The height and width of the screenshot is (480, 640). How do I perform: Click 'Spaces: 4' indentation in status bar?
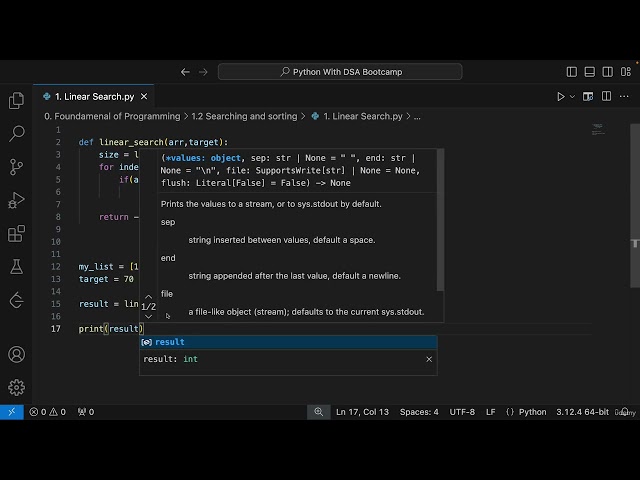(x=419, y=412)
